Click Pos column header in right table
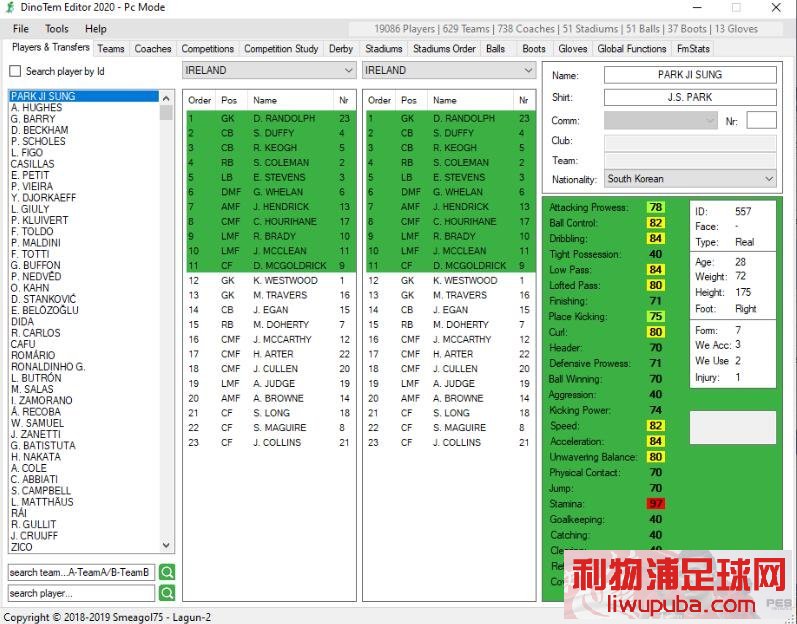Viewport: 797px width, 624px height. point(409,100)
